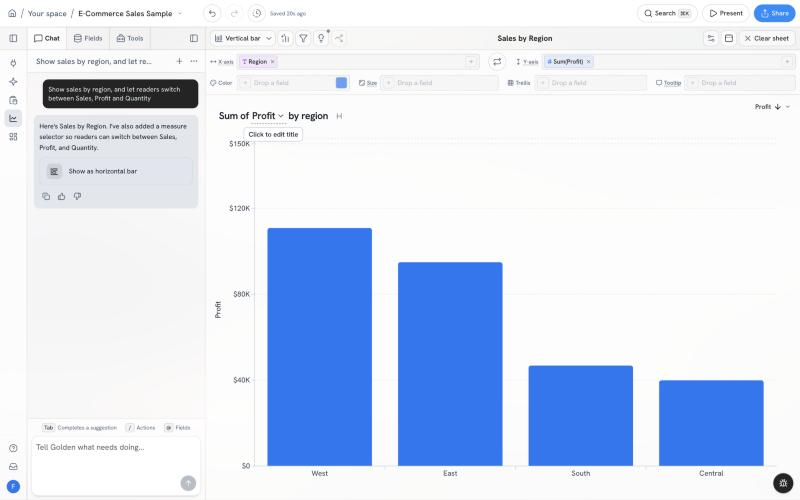
Task: Open Trellis field add dropdown
Action: point(543,83)
